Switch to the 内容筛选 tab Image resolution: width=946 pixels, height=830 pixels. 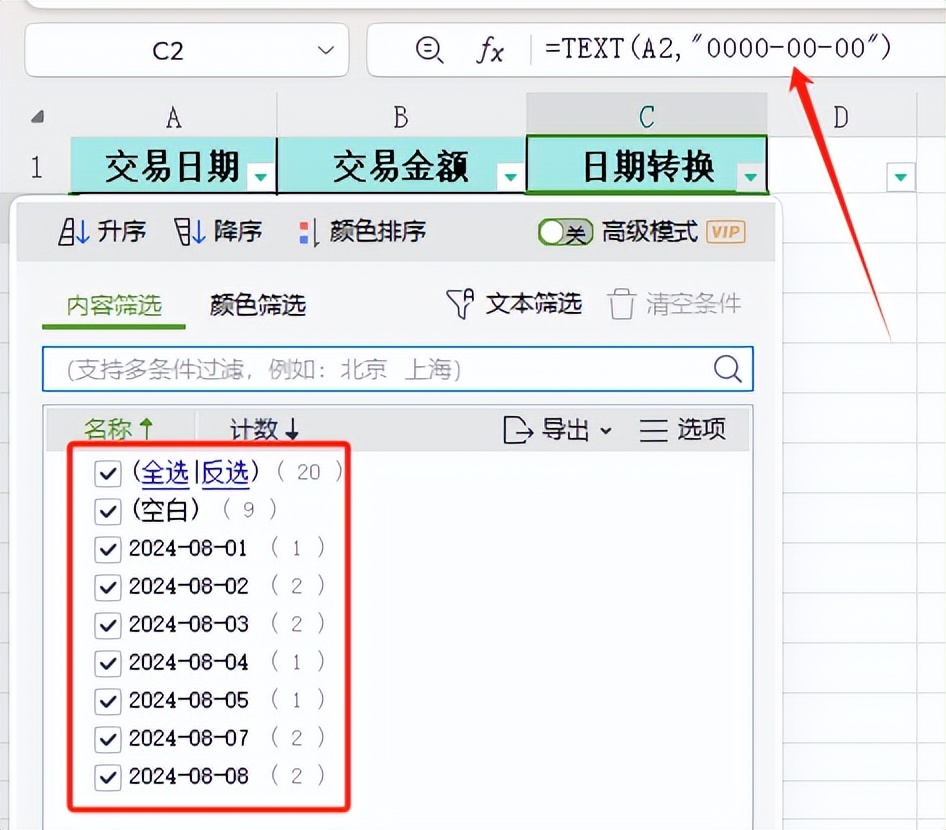point(114,305)
